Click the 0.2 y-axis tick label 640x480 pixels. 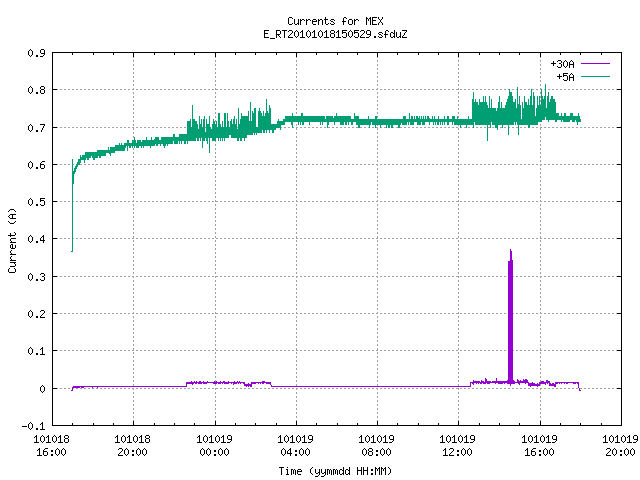pos(36,314)
